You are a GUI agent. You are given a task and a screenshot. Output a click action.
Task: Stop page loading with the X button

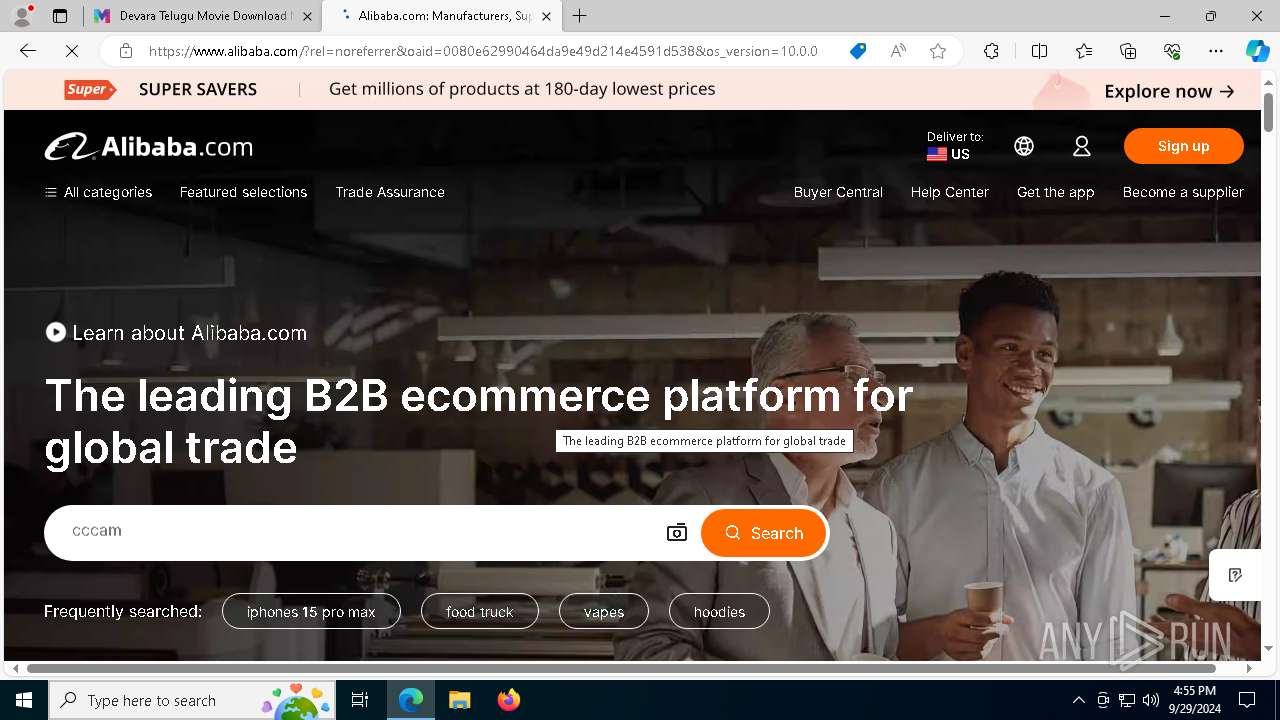click(74, 51)
